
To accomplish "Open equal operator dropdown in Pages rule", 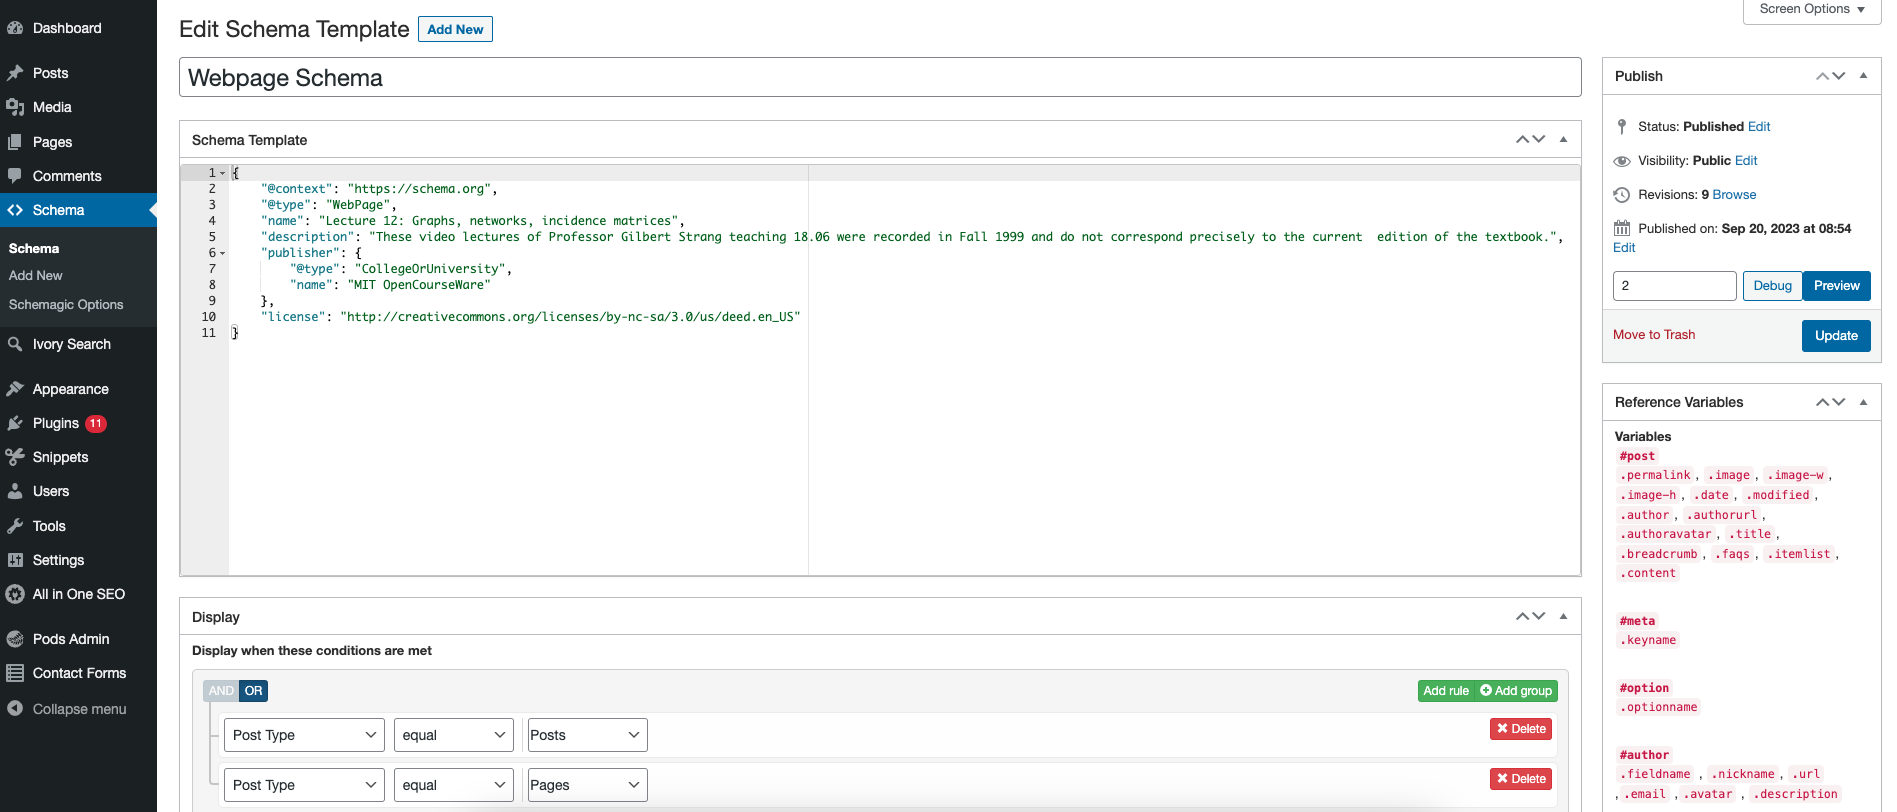I will (453, 785).
